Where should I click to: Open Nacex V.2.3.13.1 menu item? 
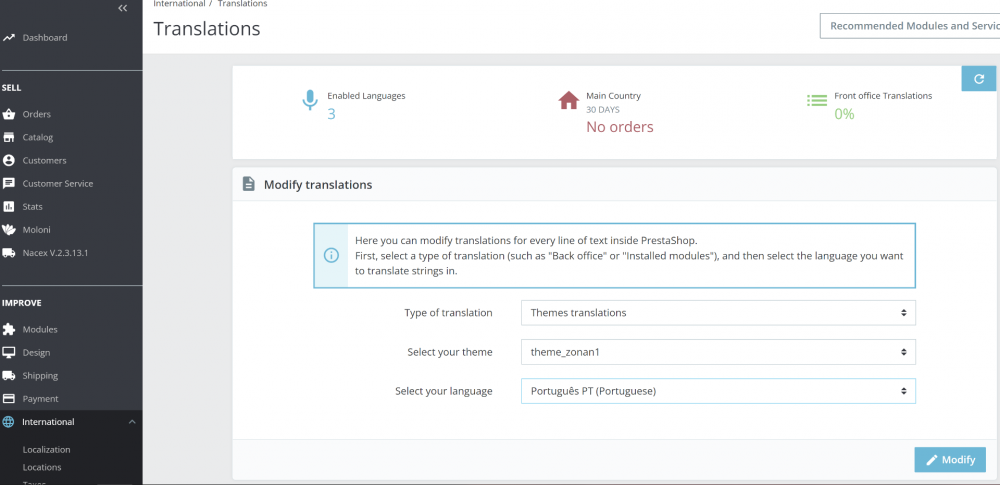55,253
